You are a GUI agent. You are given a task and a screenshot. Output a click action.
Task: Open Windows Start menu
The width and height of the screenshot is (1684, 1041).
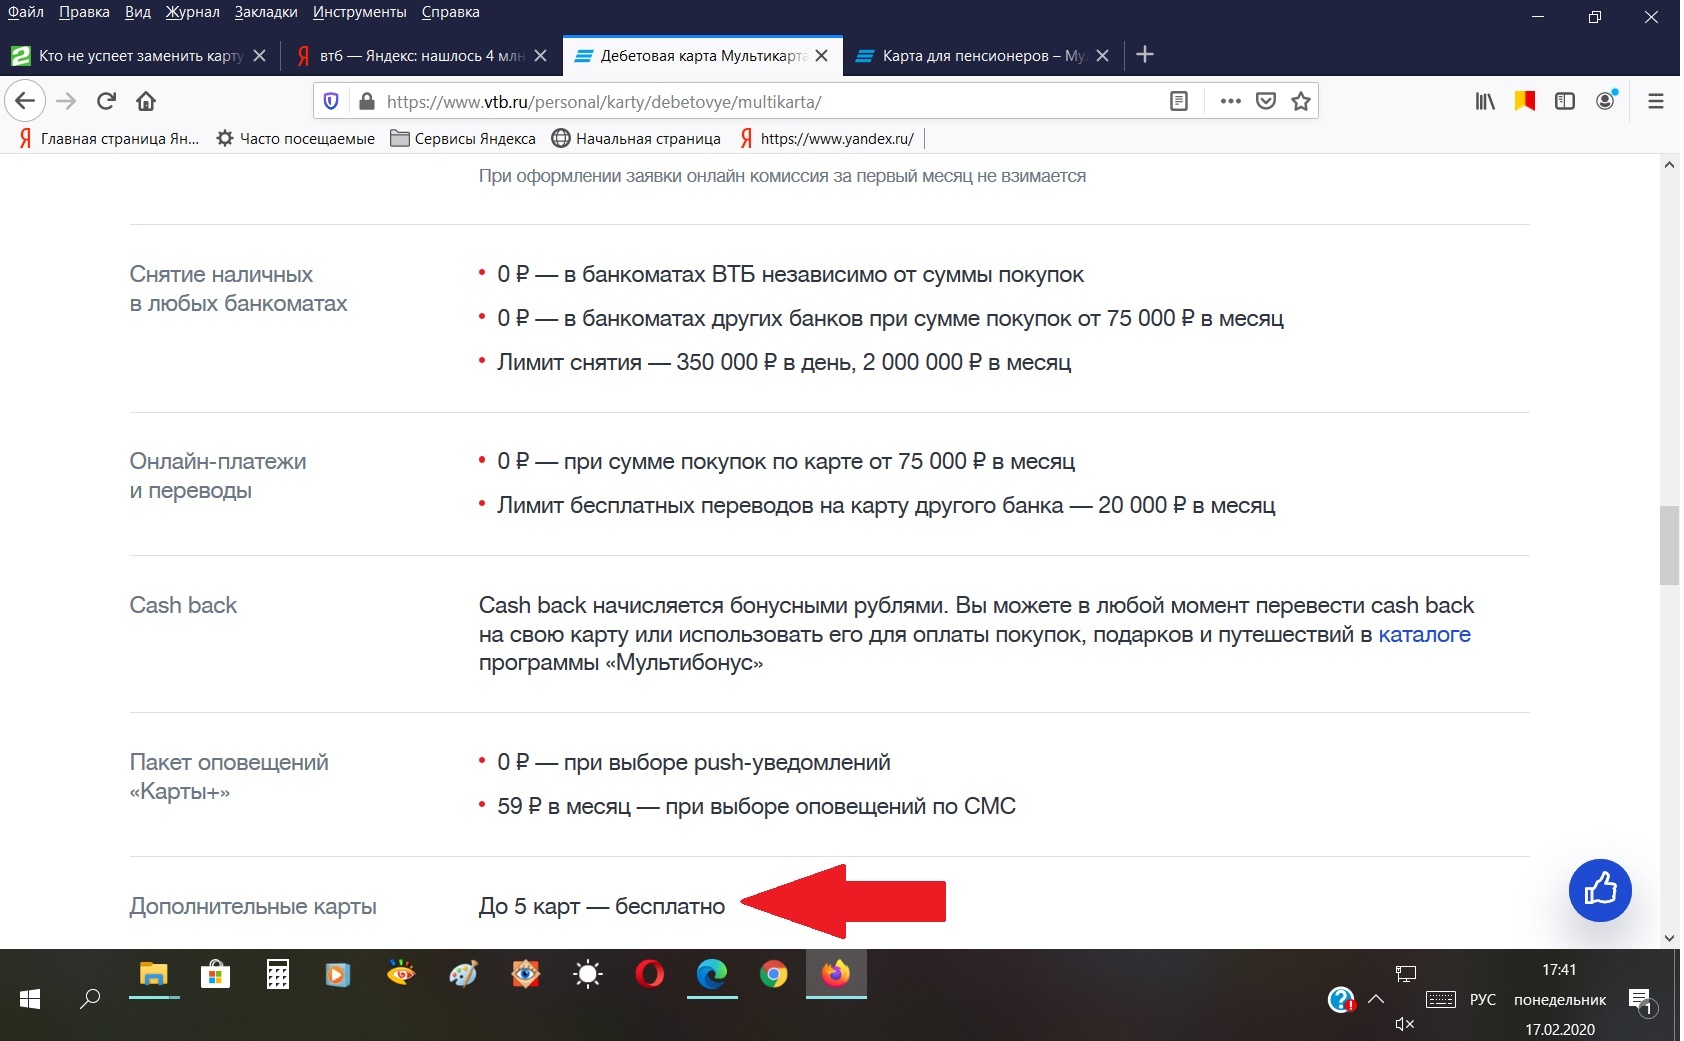click(30, 998)
